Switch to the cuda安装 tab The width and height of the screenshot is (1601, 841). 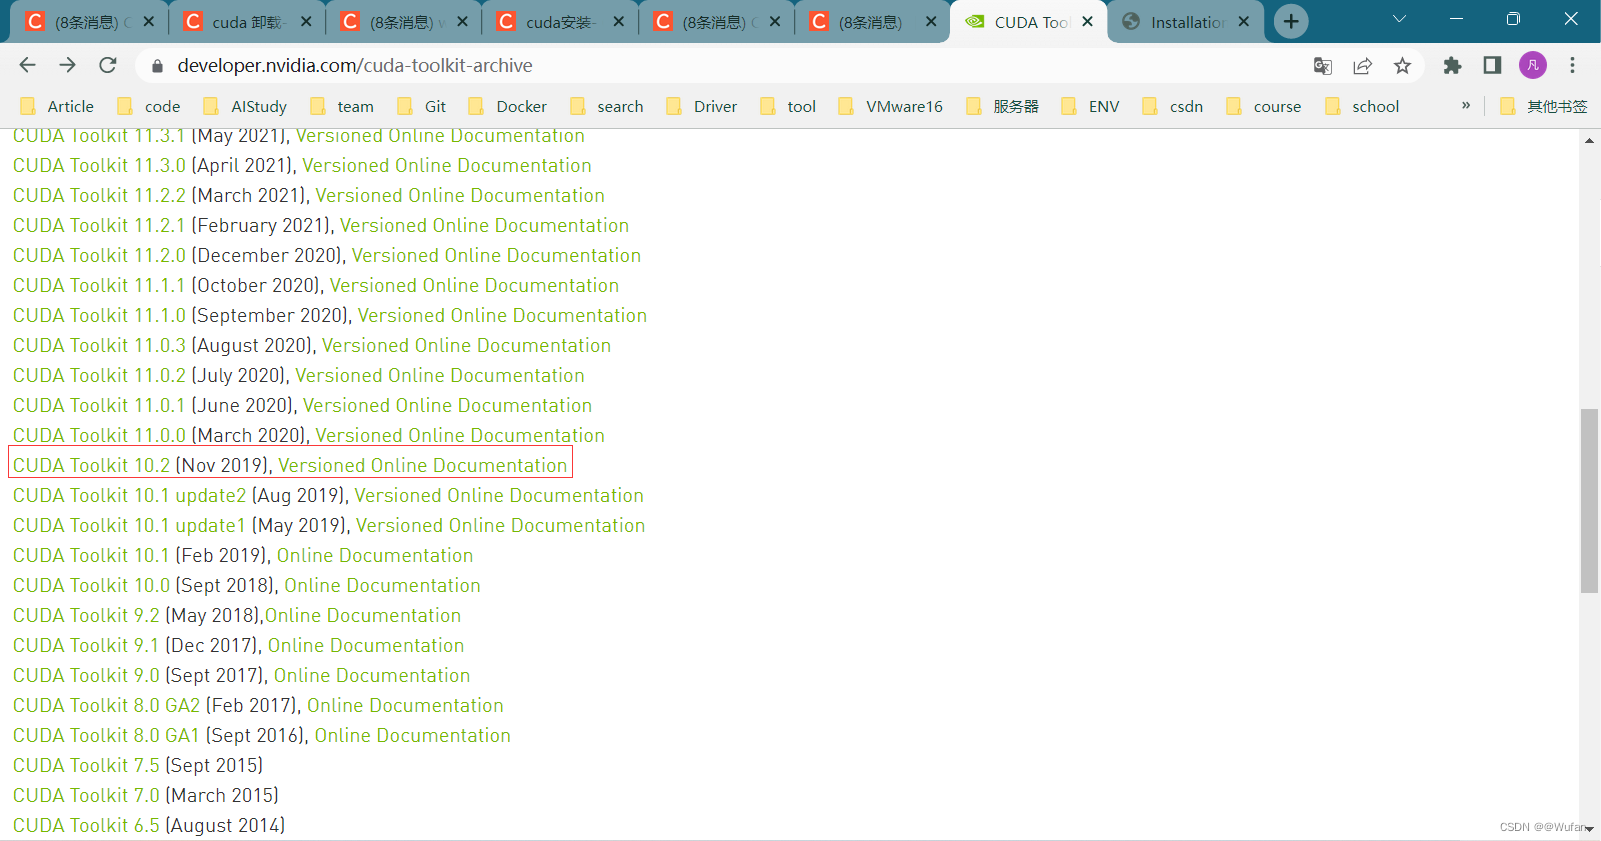tap(560, 21)
